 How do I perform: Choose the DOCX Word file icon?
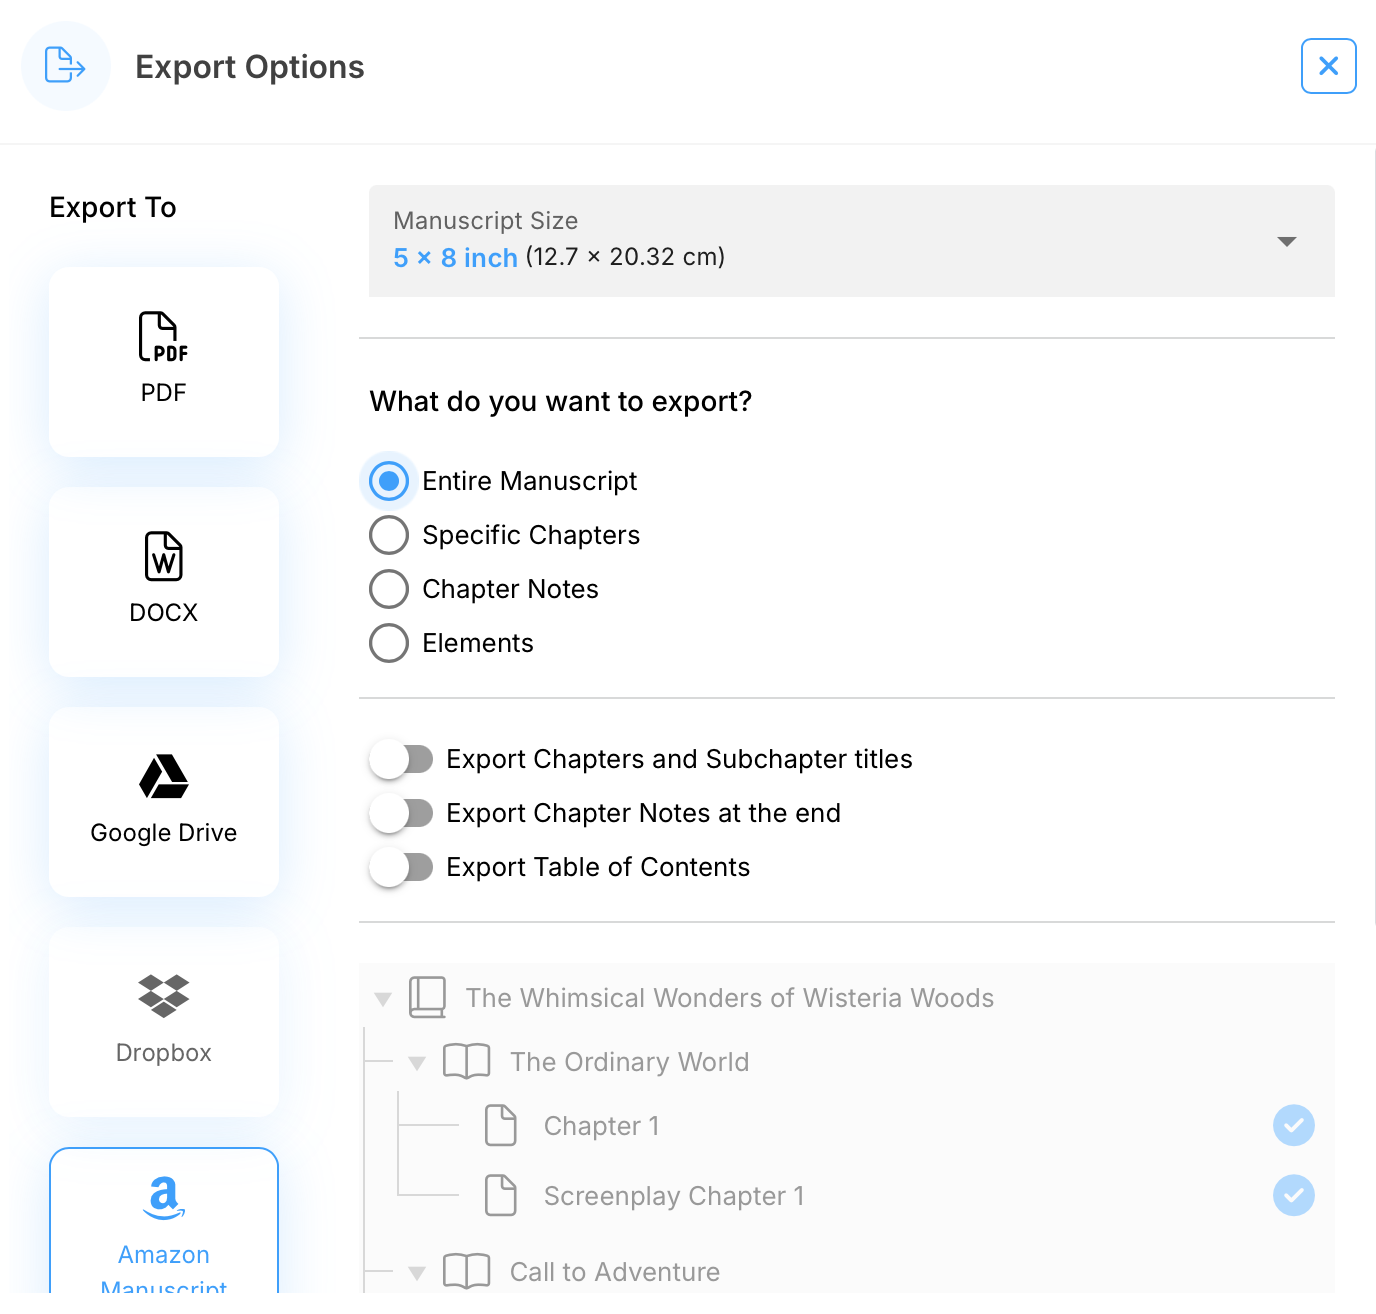point(163,557)
